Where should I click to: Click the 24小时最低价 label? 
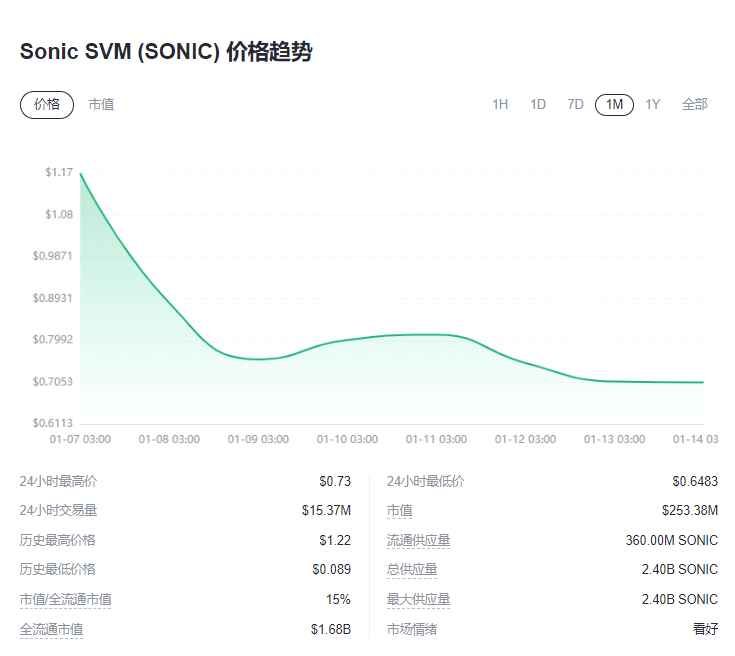(425, 482)
